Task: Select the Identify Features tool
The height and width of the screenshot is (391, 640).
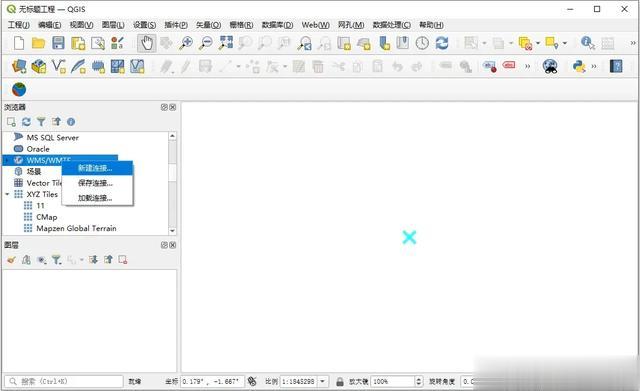Action: 588,43
